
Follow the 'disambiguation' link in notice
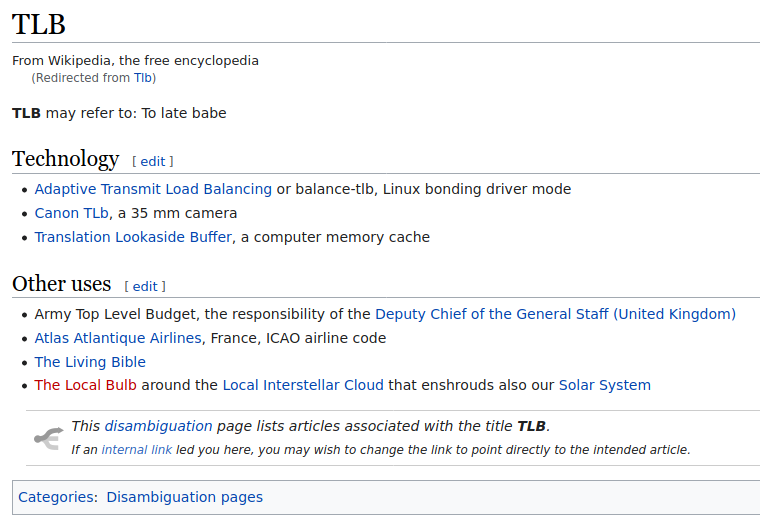pyautogui.click(x=158, y=426)
